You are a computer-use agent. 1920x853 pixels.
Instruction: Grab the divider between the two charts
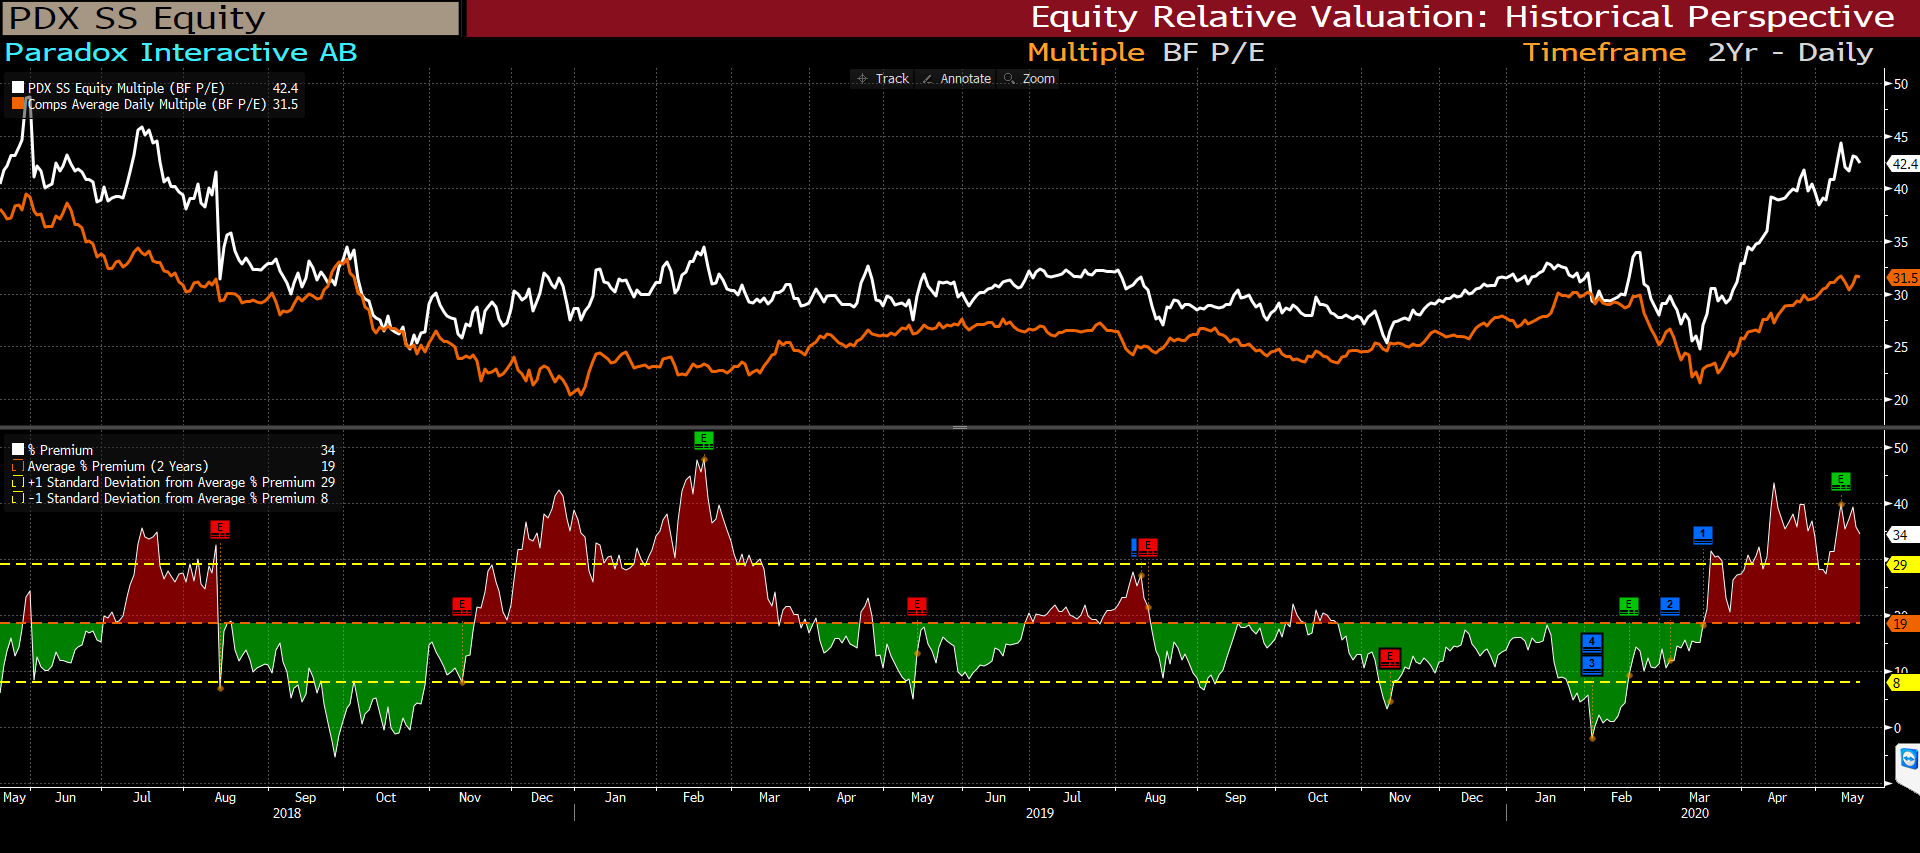pyautogui.click(x=959, y=428)
